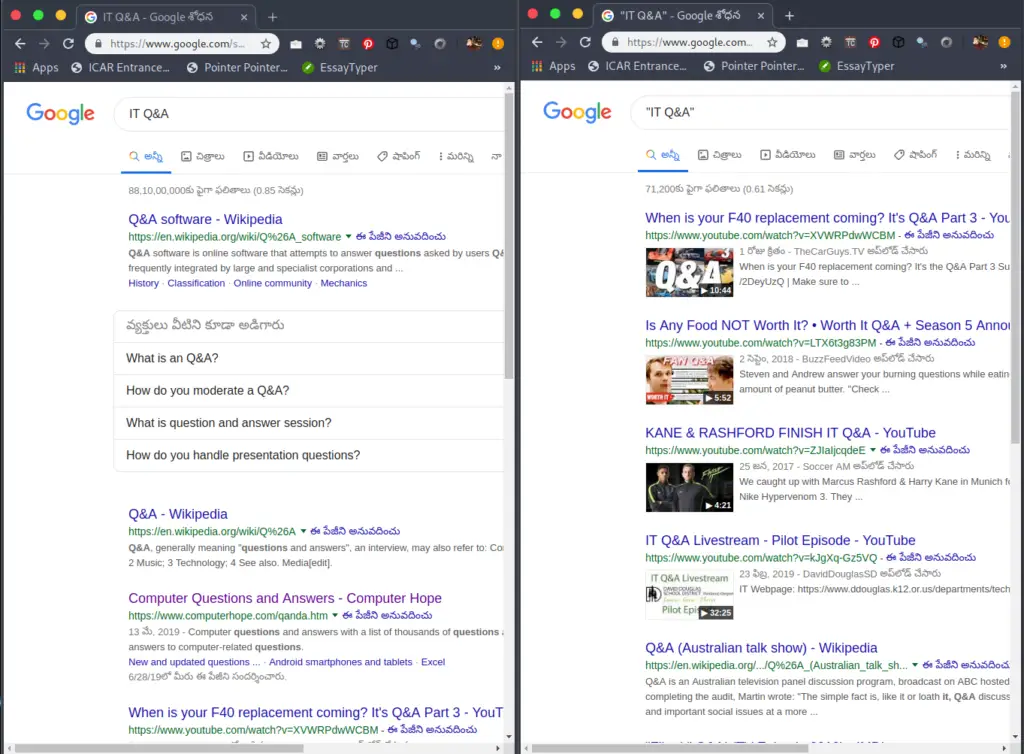Open KANE & RASHFORD 4:21 video thumbnail

click(x=689, y=487)
